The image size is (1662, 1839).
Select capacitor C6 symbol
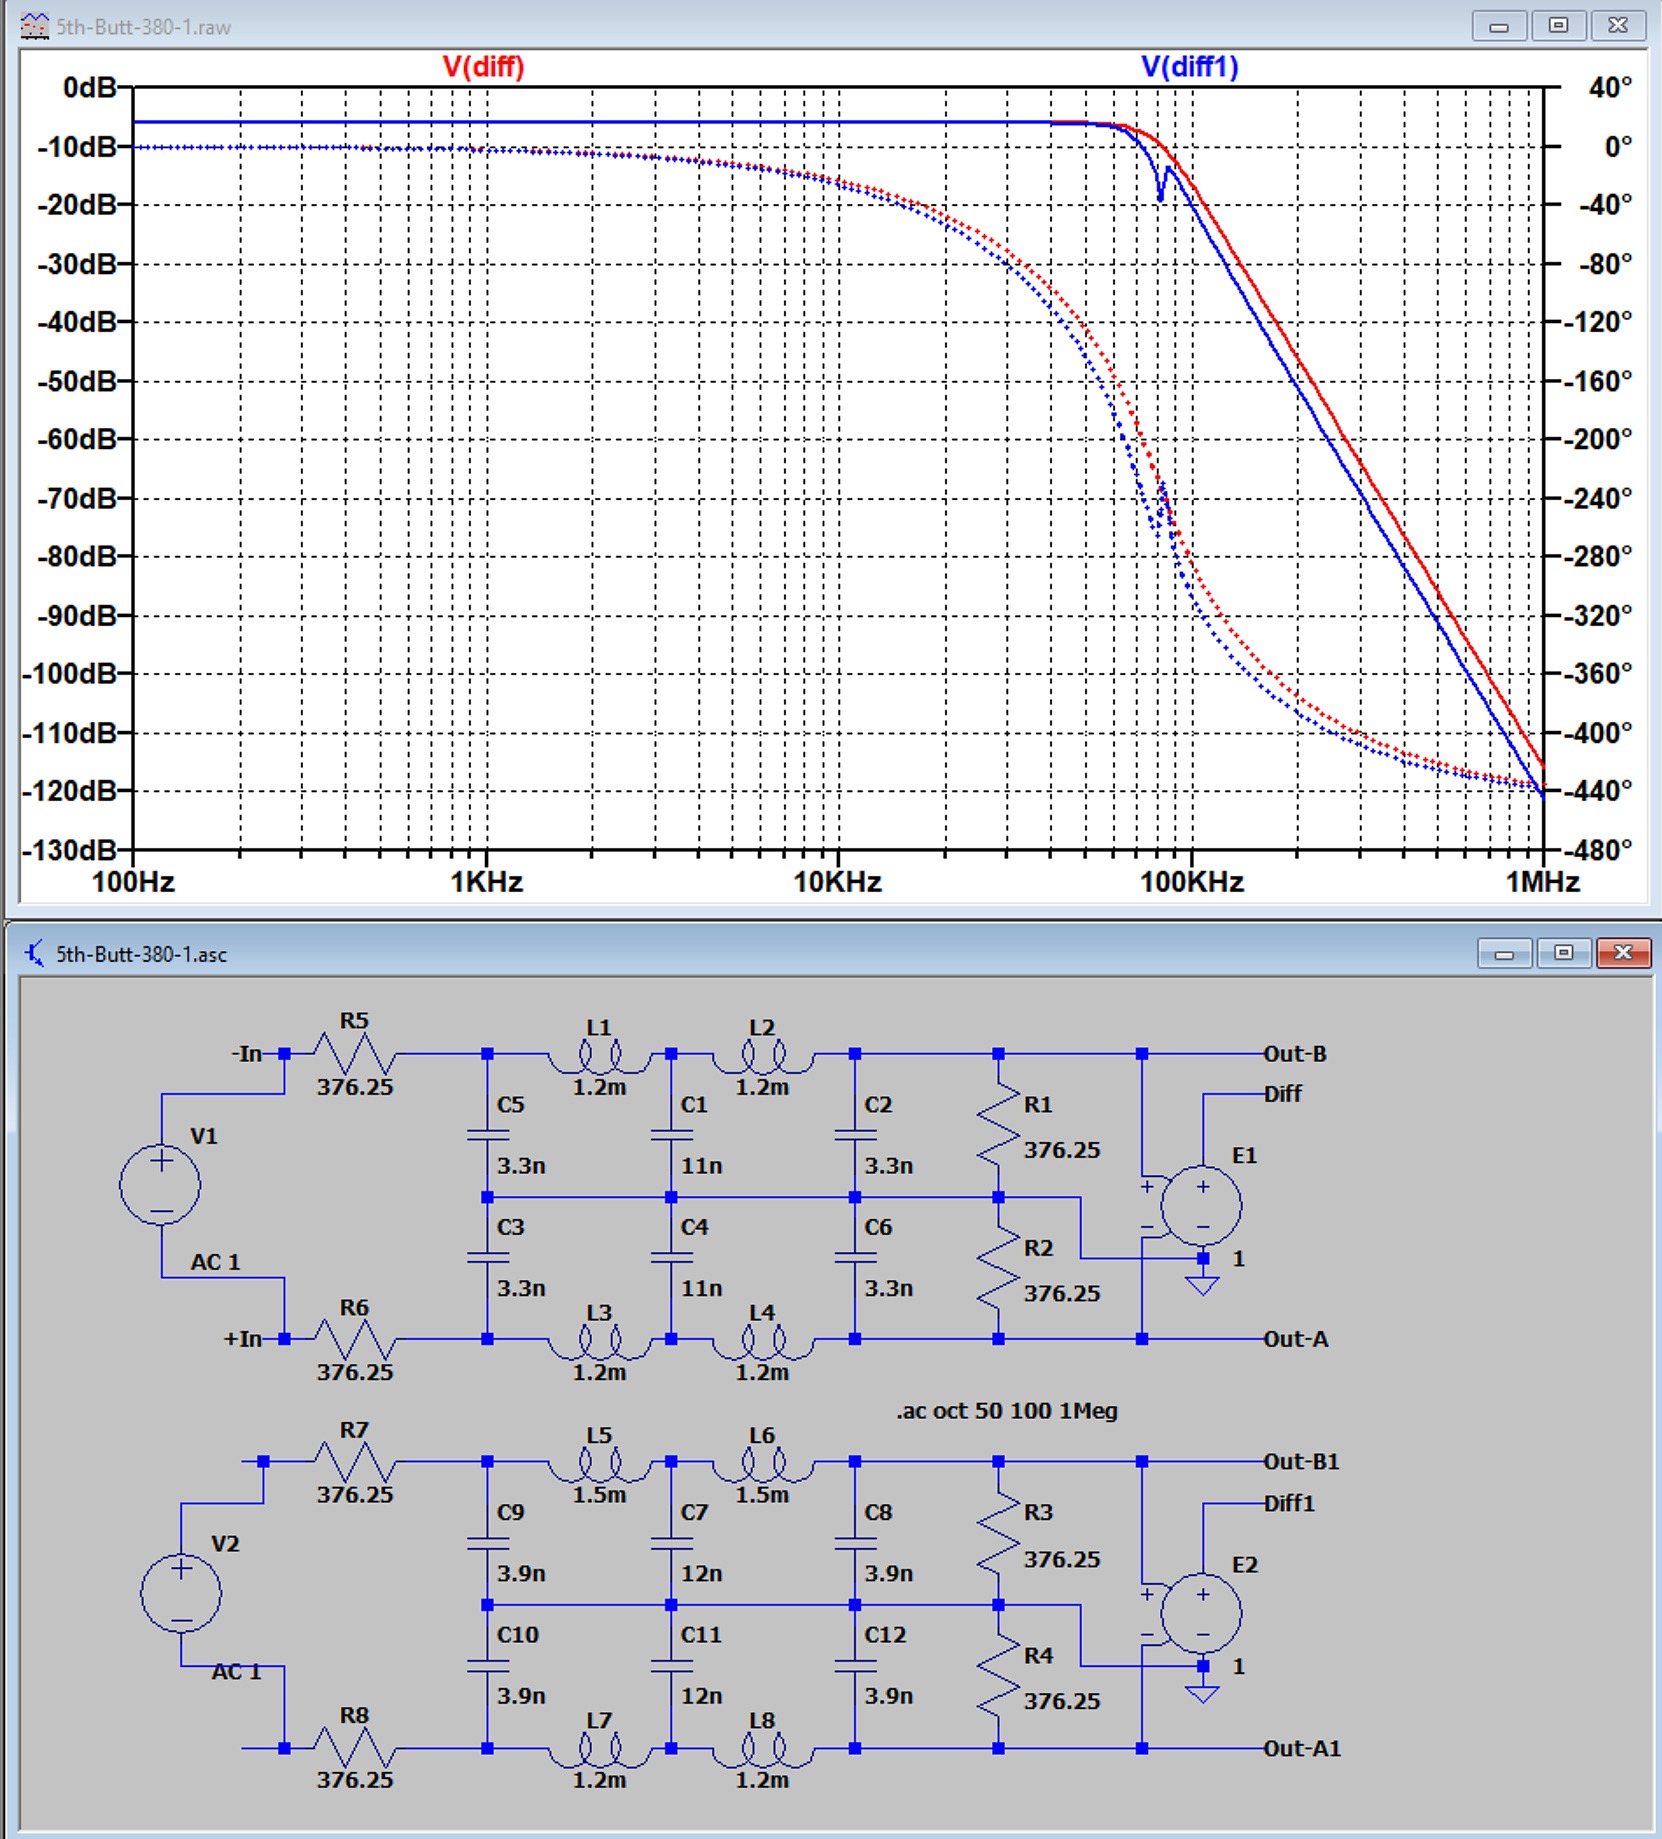(x=855, y=1258)
